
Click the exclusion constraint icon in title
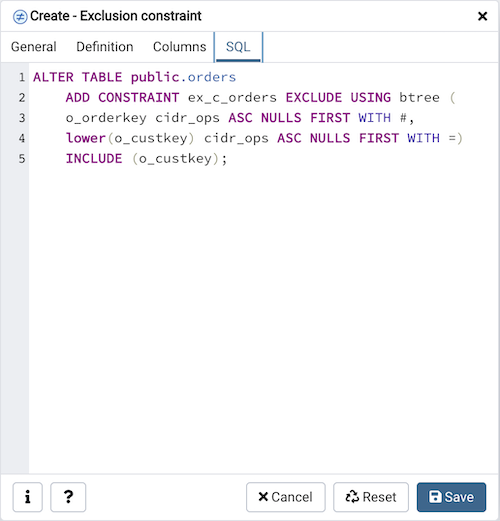pos(20,17)
